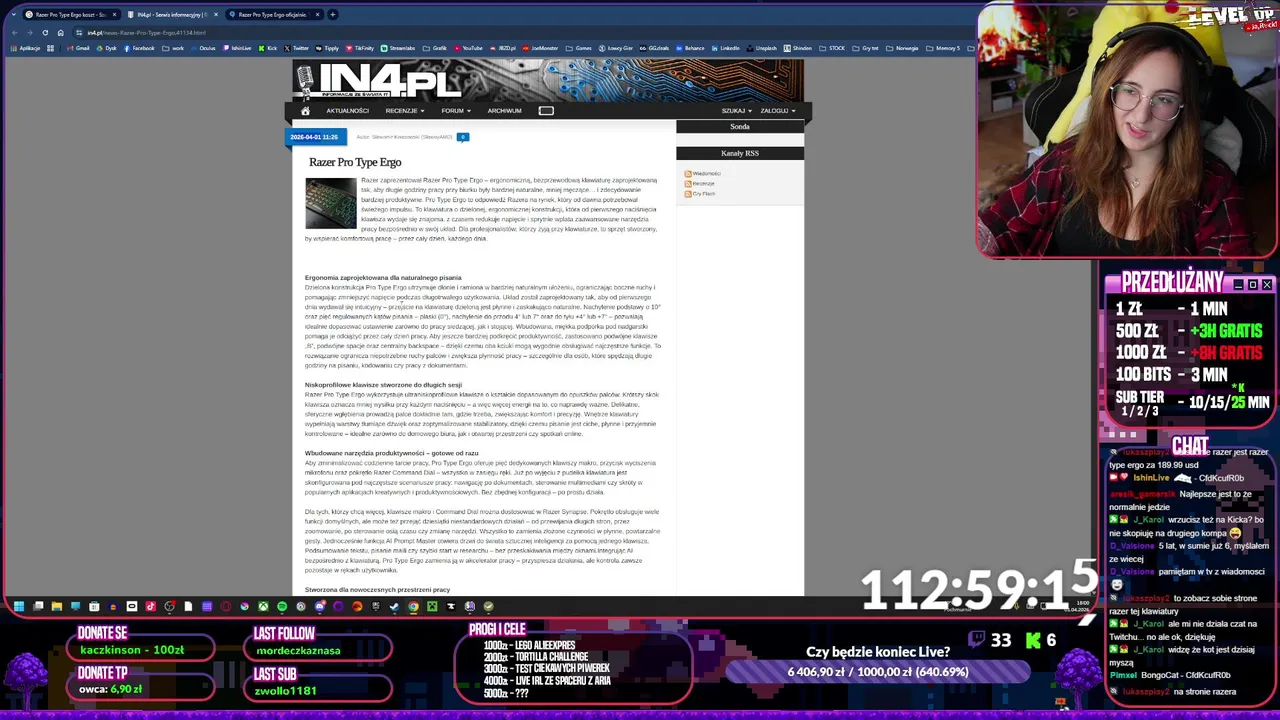The width and height of the screenshot is (1280, 720).
Task: Open the Facebook bookmark
Action: click(138, 48)
